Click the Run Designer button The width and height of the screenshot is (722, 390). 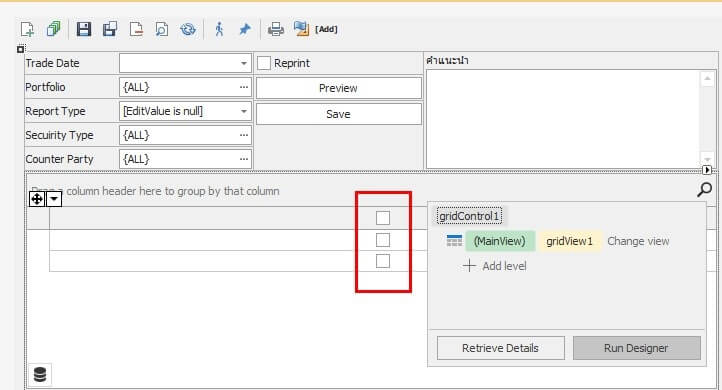coord(636,348)
